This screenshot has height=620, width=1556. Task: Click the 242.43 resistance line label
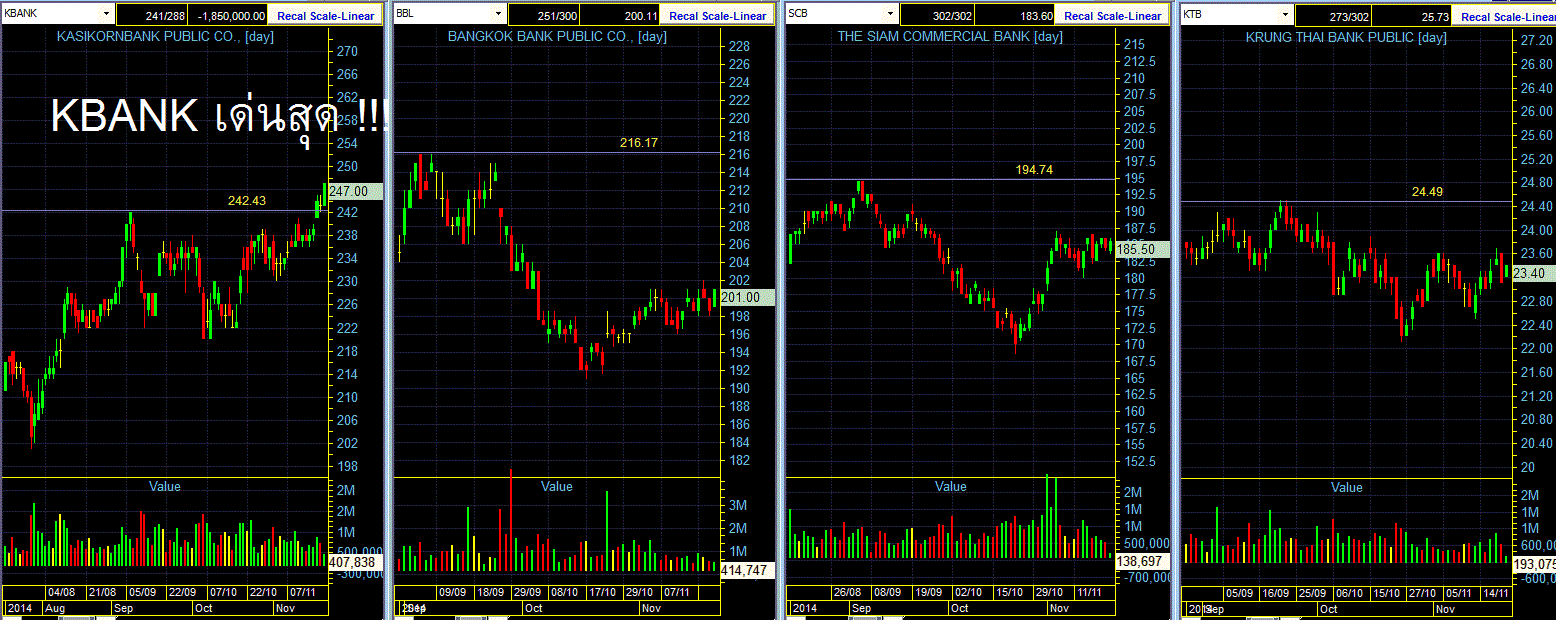247,201
